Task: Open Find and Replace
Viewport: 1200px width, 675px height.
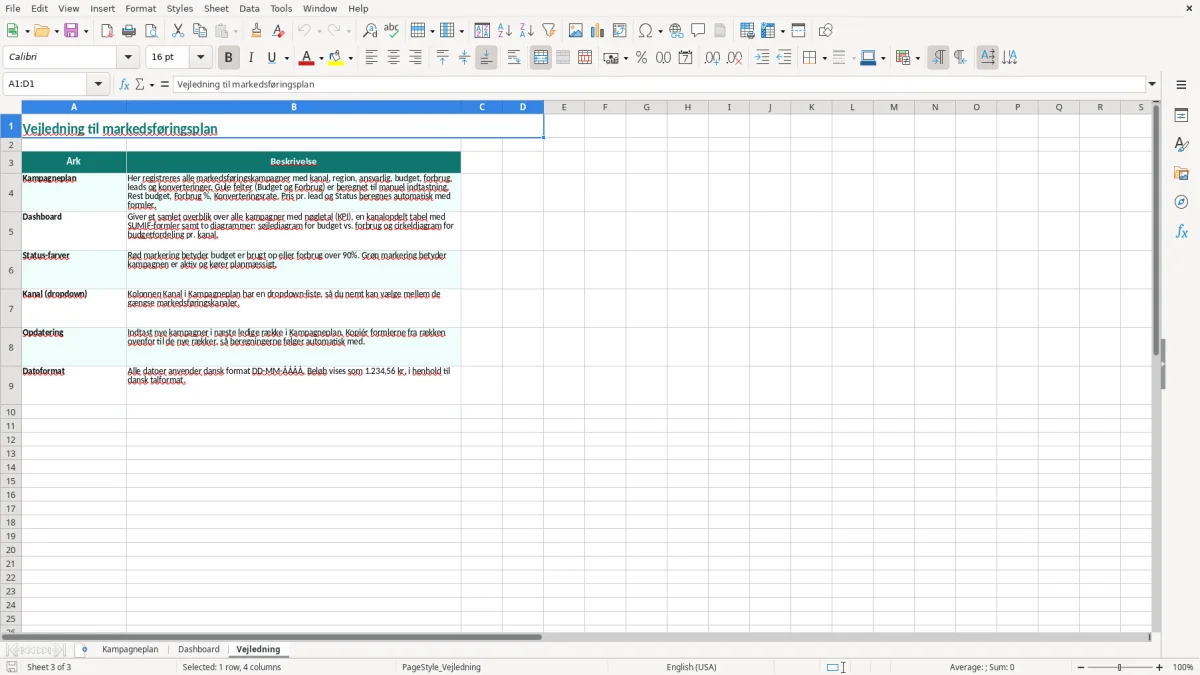Action: [x=370, y=31]
